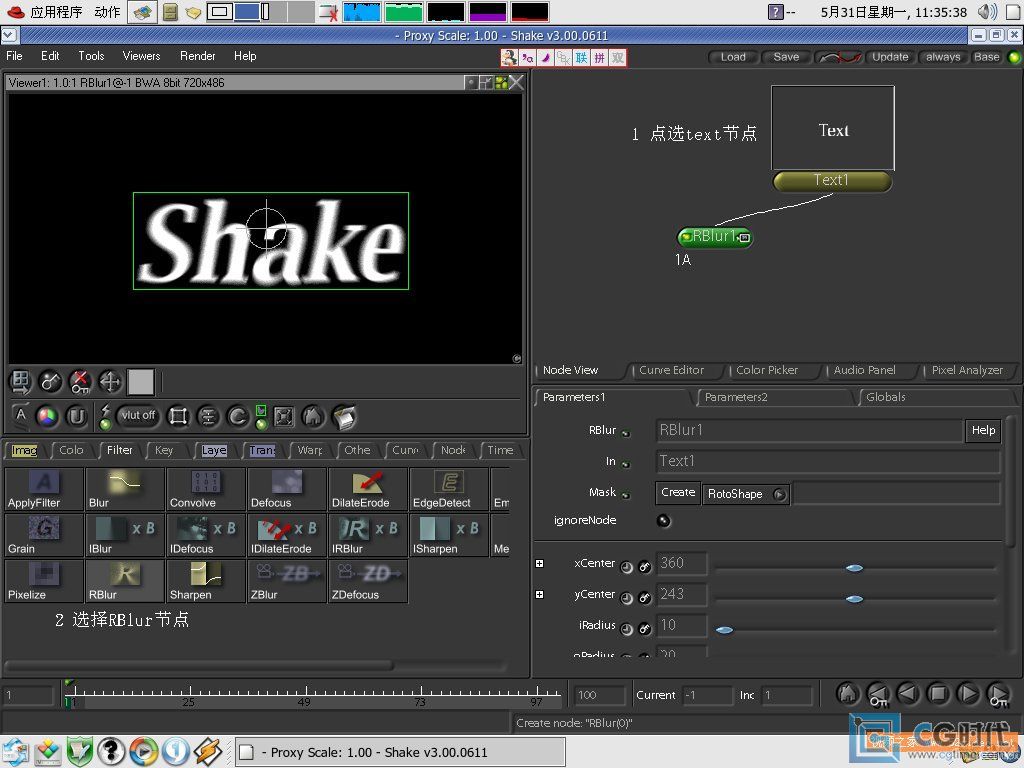Toggle iRadius autokey clock button
The height and width of the screenshot is (768, 1024).
pyautogui.click(x=626, y=630)
